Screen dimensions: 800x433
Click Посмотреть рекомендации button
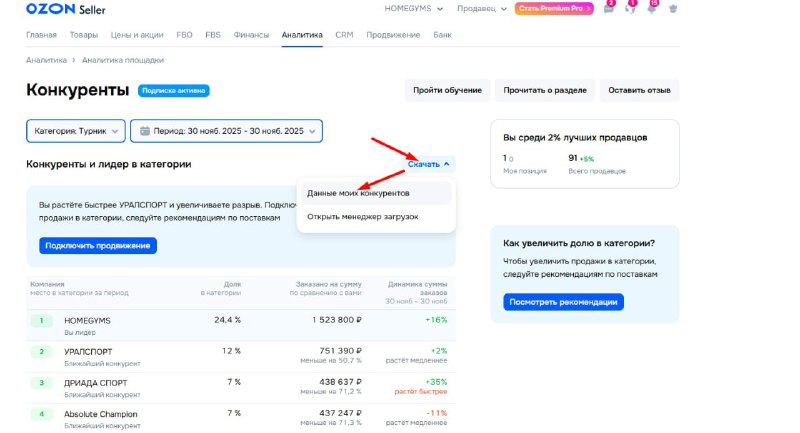(563, 302)
